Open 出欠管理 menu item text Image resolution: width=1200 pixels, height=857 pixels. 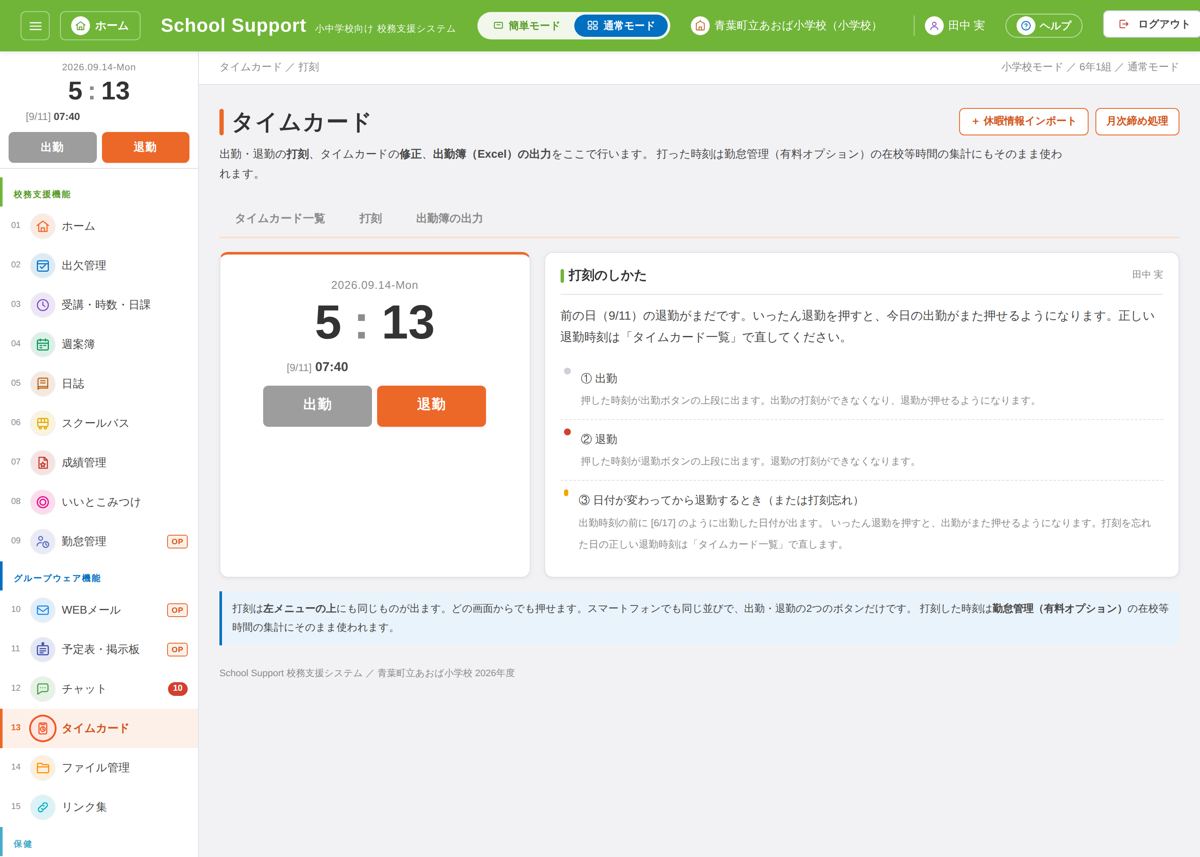[x=84, y=265]
